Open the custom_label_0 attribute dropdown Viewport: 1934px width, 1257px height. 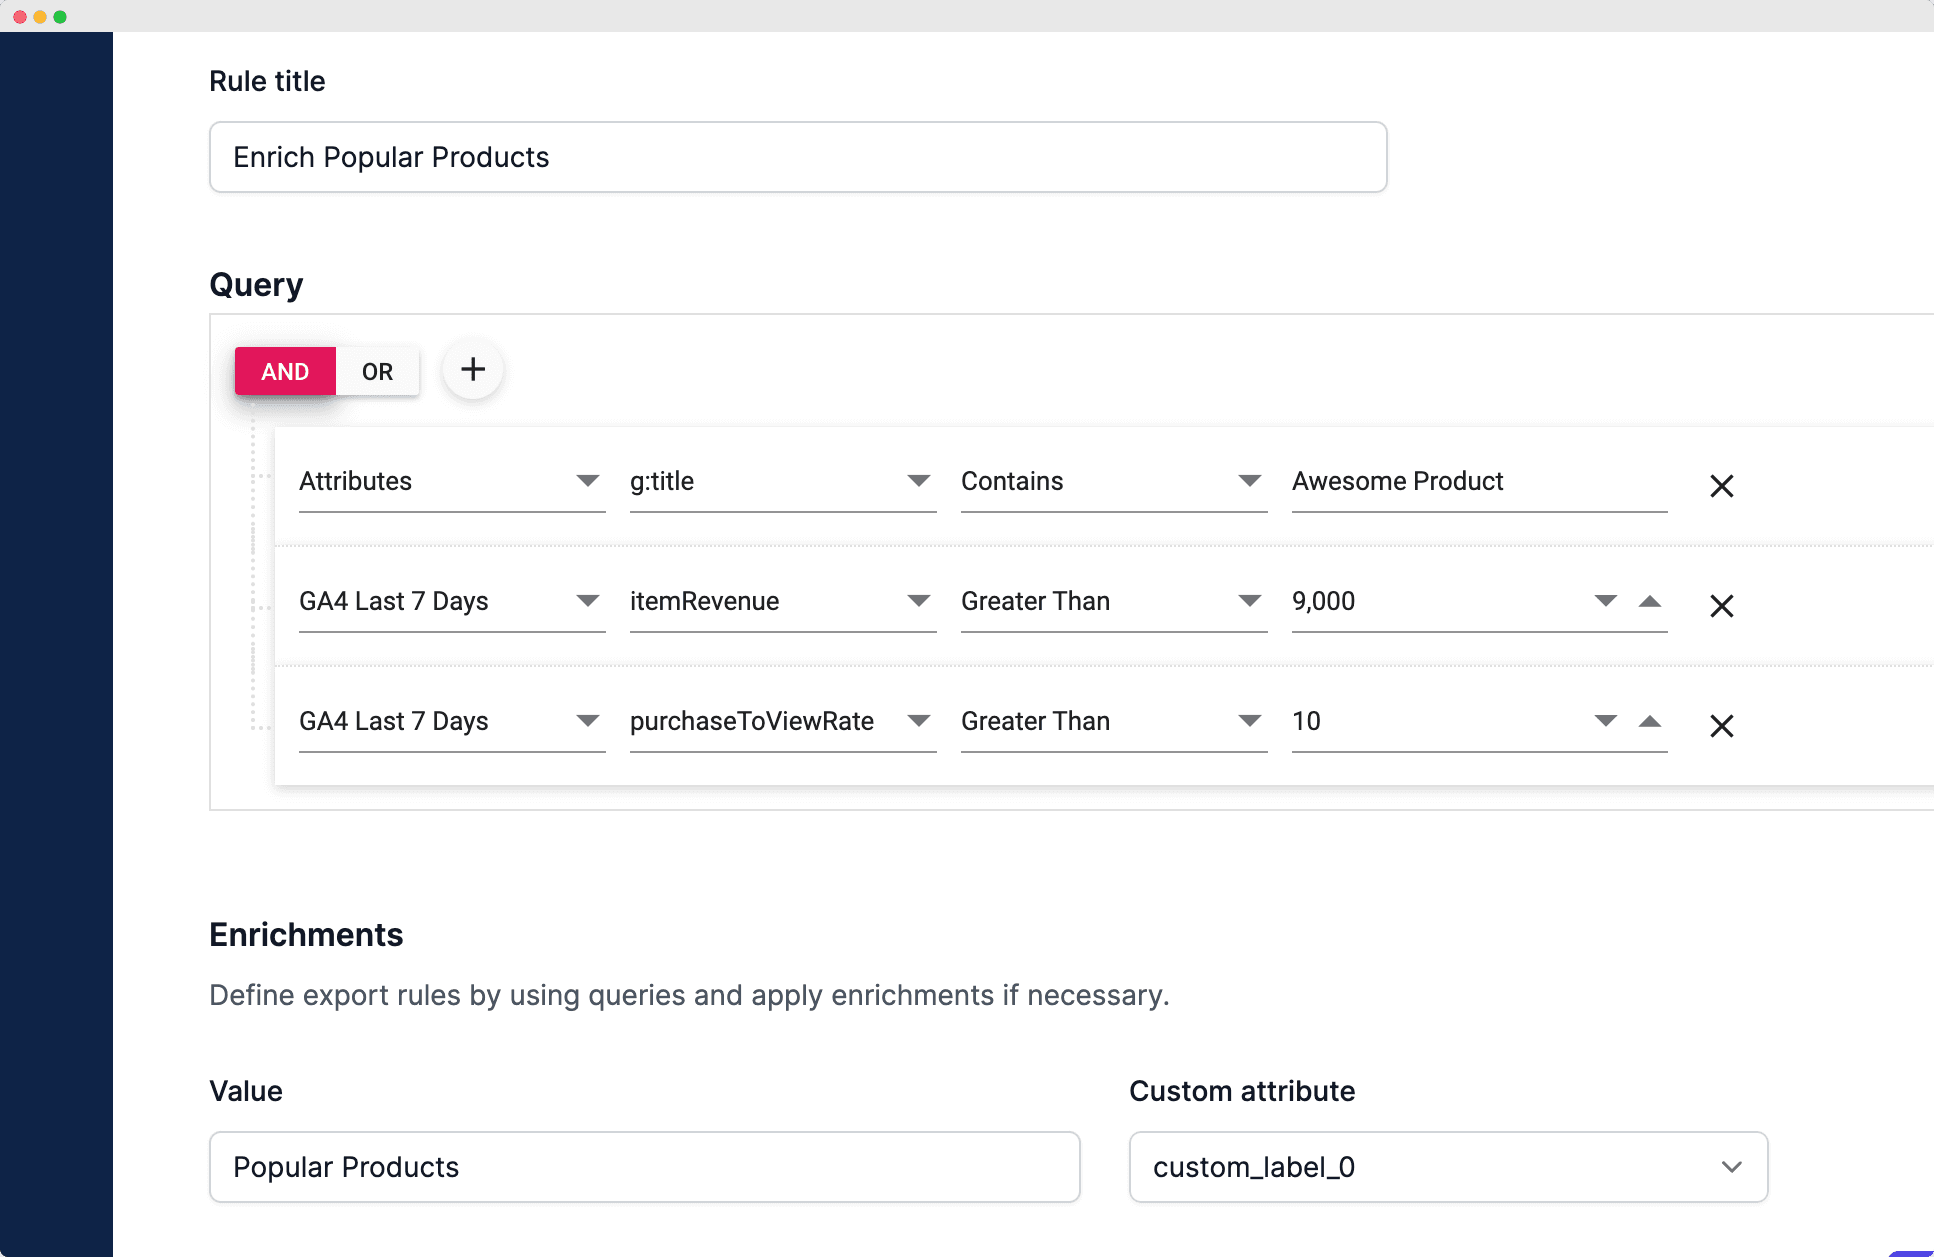click(1447, 1167)
